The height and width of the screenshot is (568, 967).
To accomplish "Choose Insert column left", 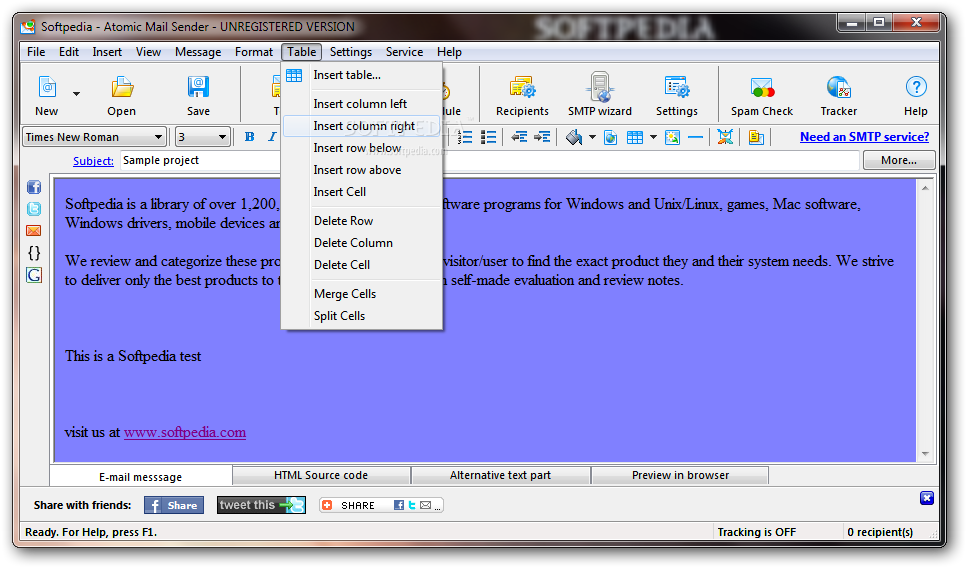I will [362, 104].
